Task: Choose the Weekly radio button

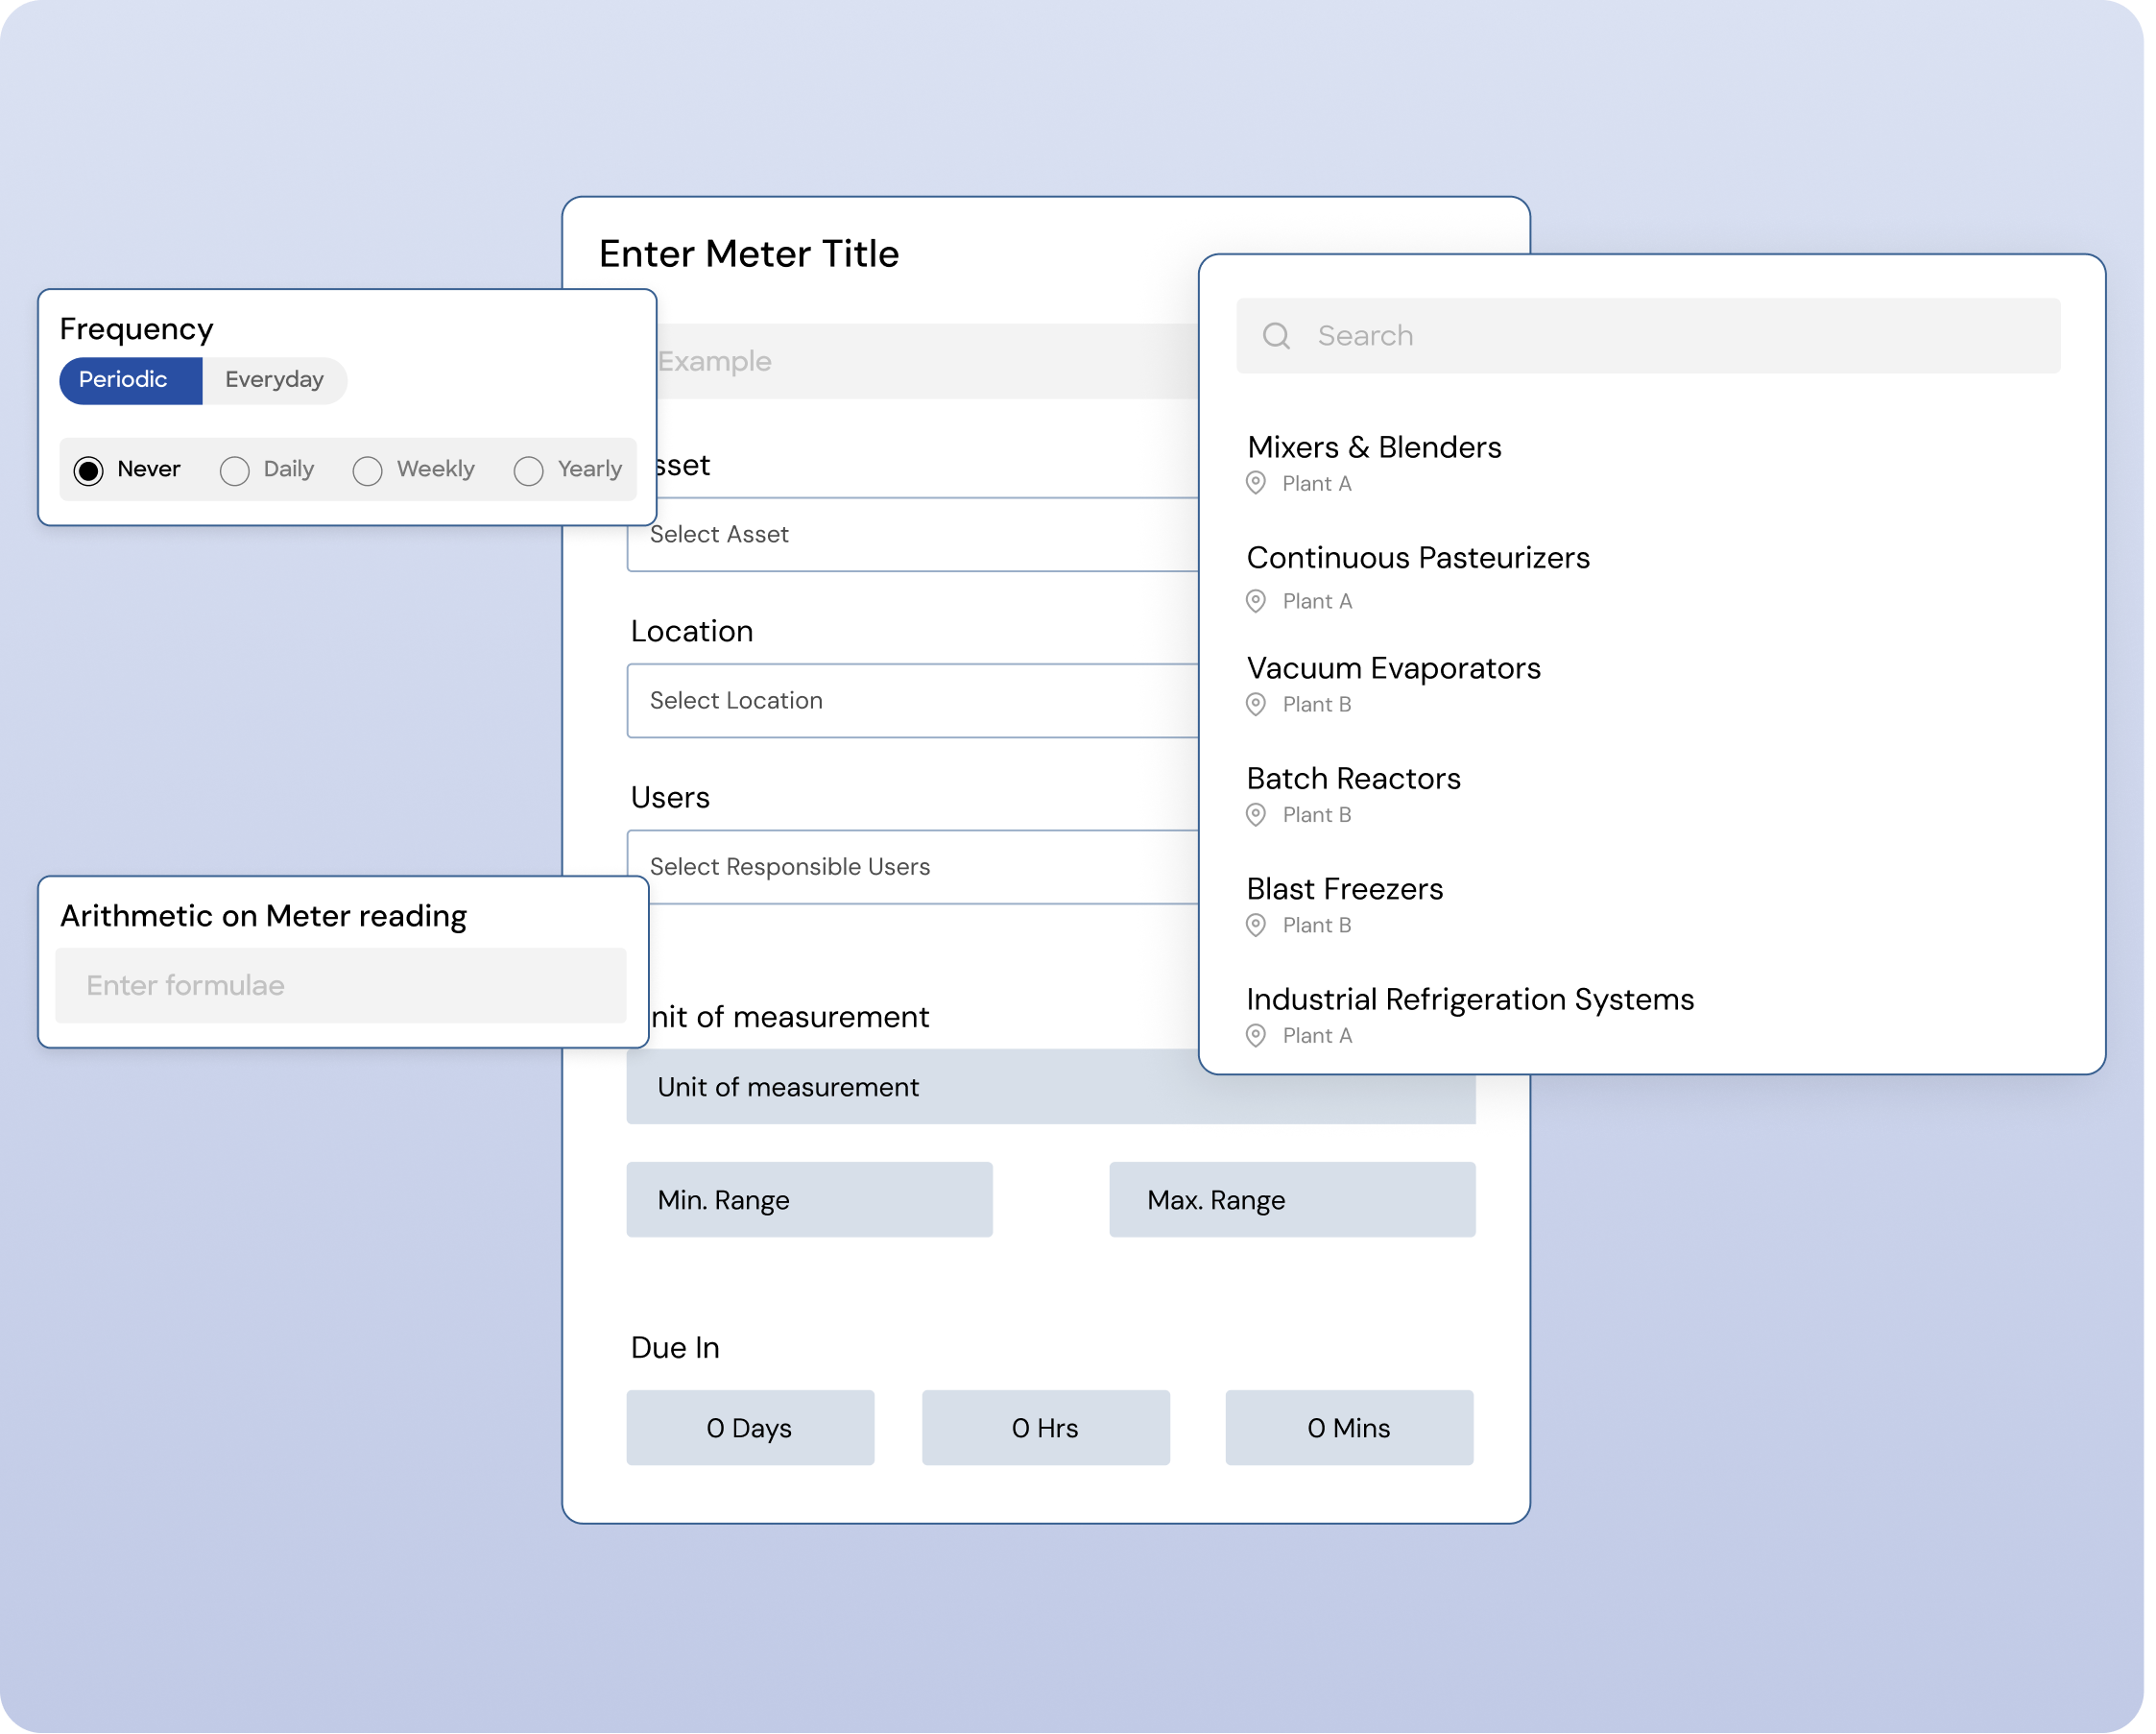Action: tap(368, 470)
